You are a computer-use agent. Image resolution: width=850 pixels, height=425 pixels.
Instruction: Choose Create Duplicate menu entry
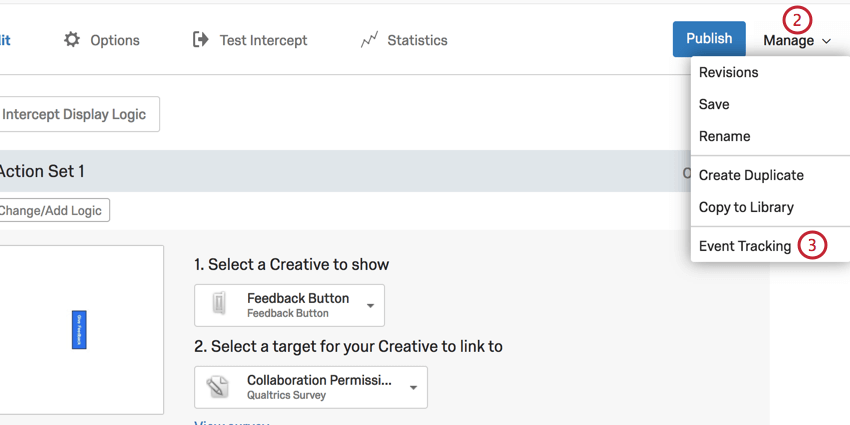(x=751, y=175)
